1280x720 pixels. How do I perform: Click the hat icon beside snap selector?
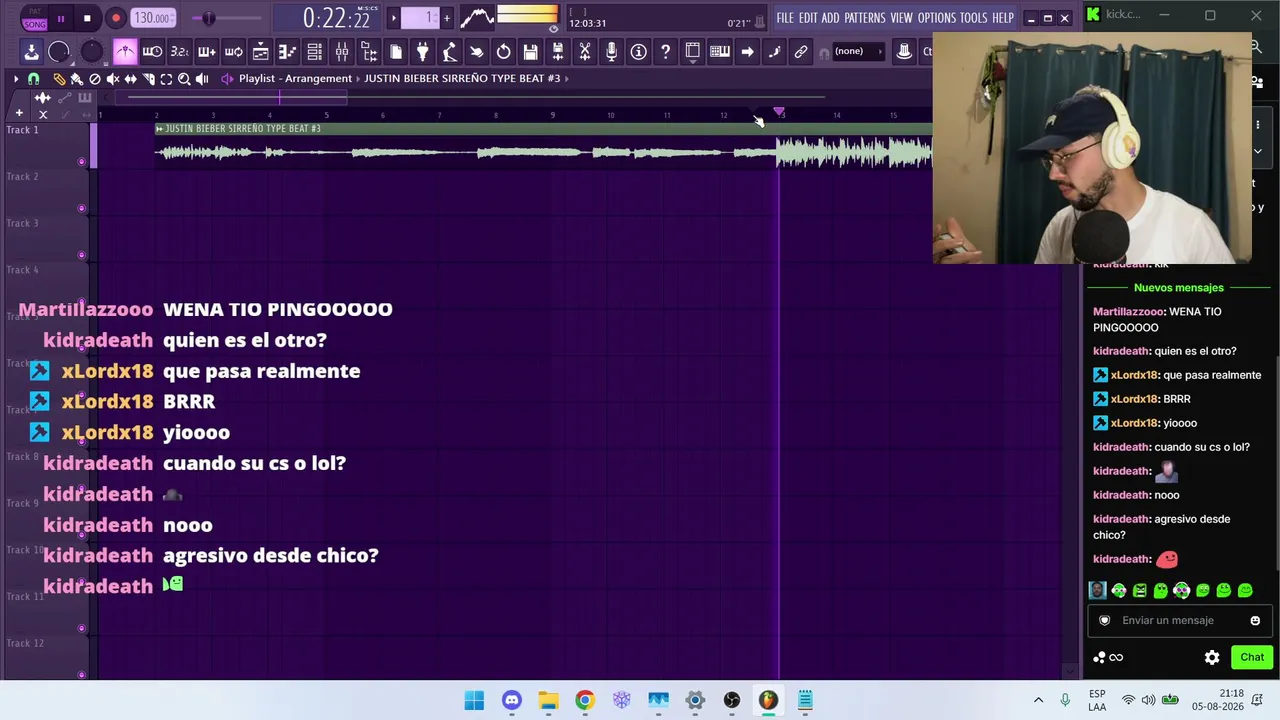904,52
